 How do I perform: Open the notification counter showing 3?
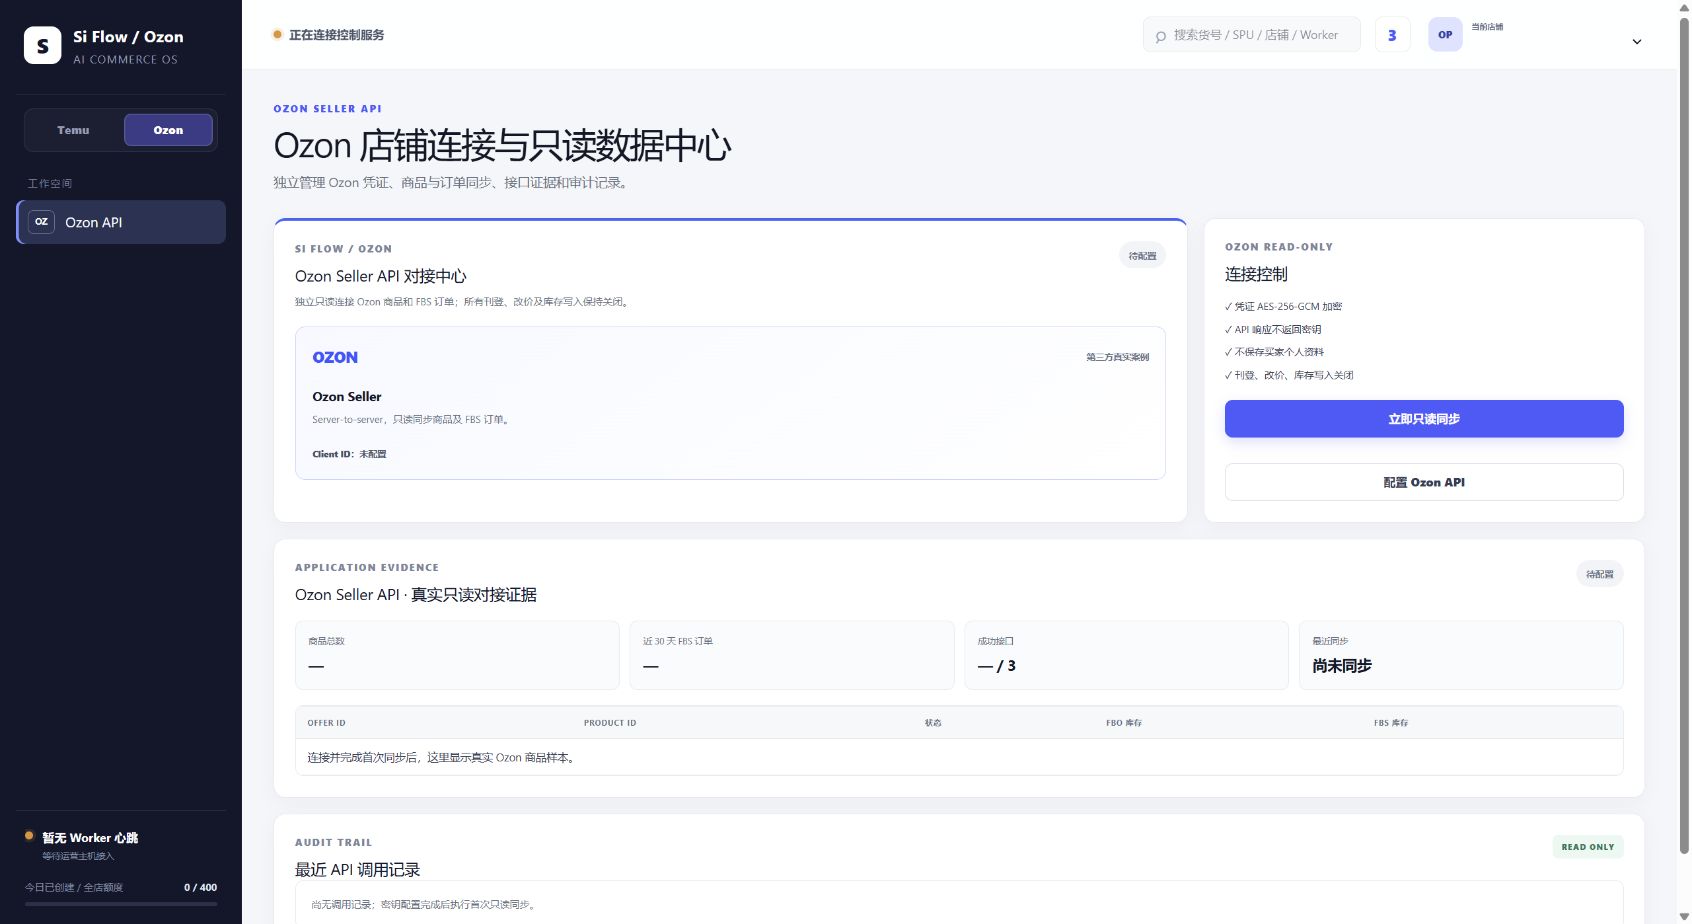tap(1392, 35)
